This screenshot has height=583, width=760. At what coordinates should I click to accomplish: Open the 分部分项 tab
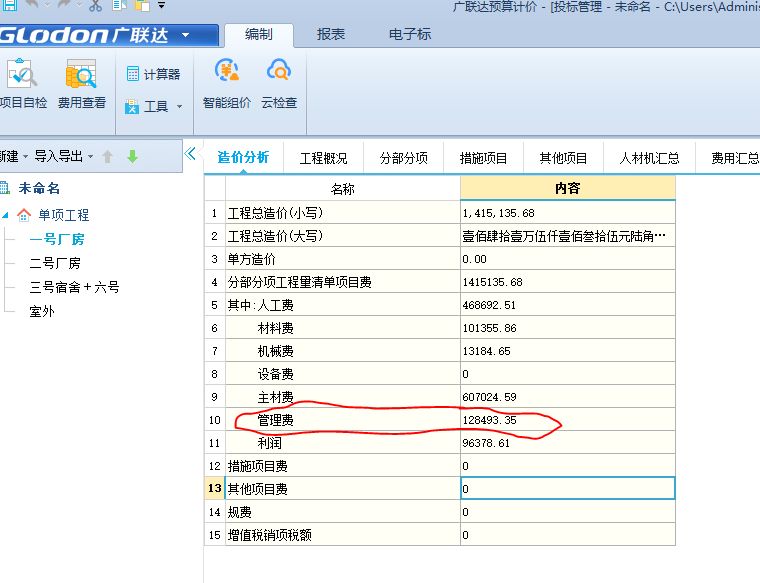click(403, 158)
